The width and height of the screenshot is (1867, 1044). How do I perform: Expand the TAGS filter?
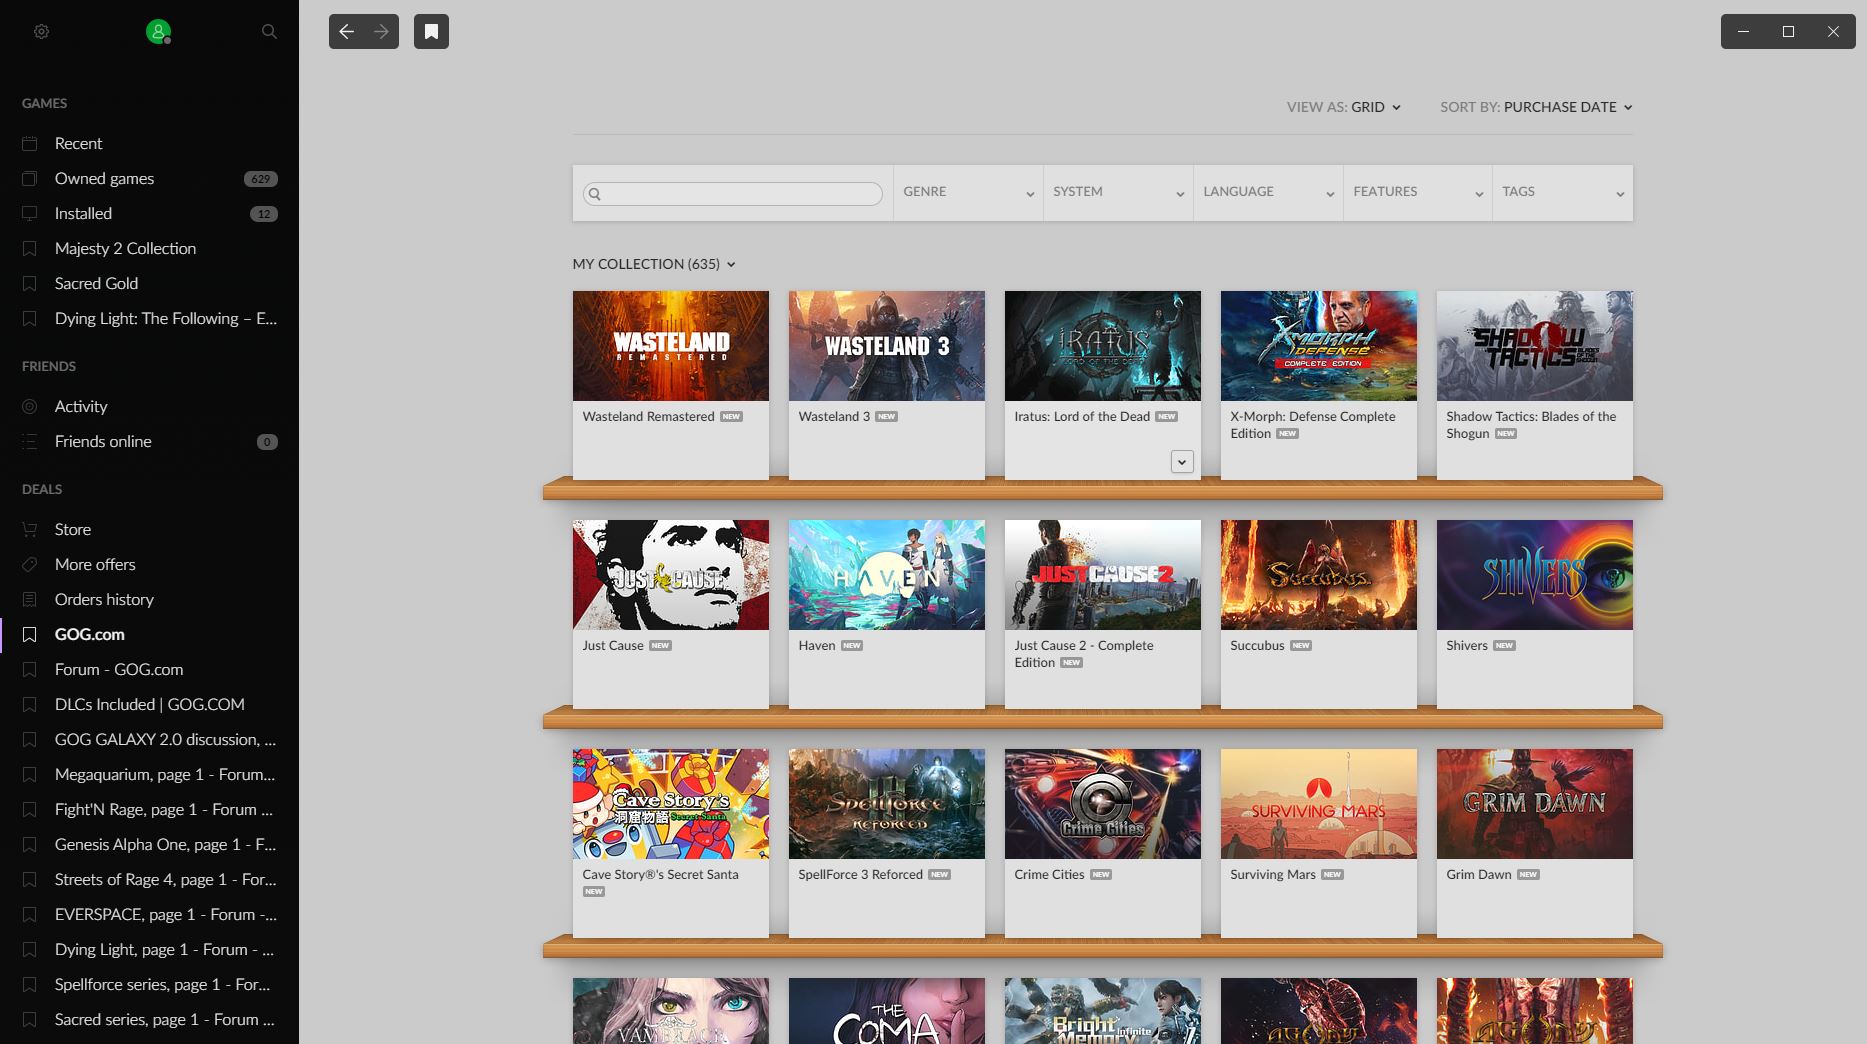point(1563,193)
